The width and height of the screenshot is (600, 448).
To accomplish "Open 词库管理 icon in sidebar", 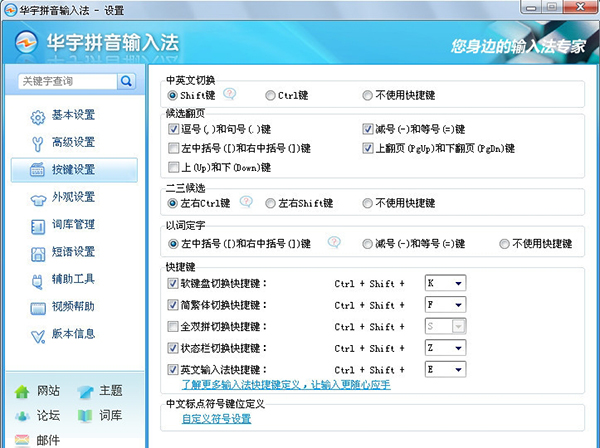I will pyautogui.click(x=38, y=225).
